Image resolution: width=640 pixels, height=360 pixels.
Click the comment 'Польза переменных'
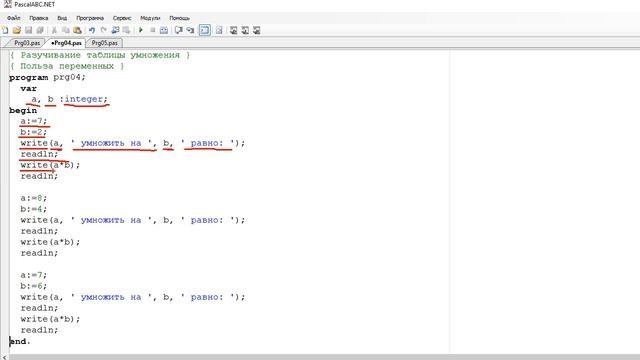[67, 66]
